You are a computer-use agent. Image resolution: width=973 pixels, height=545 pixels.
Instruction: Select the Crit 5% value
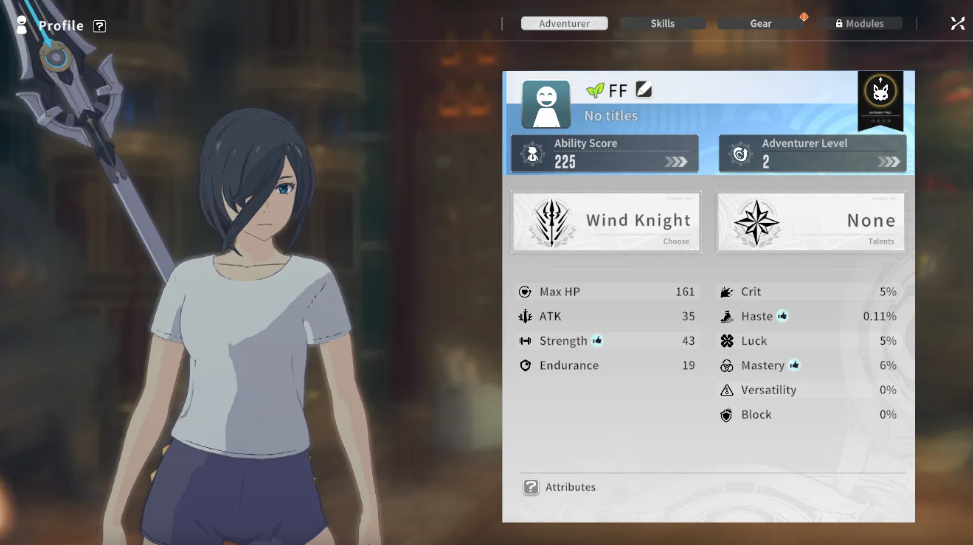(888, 292)
